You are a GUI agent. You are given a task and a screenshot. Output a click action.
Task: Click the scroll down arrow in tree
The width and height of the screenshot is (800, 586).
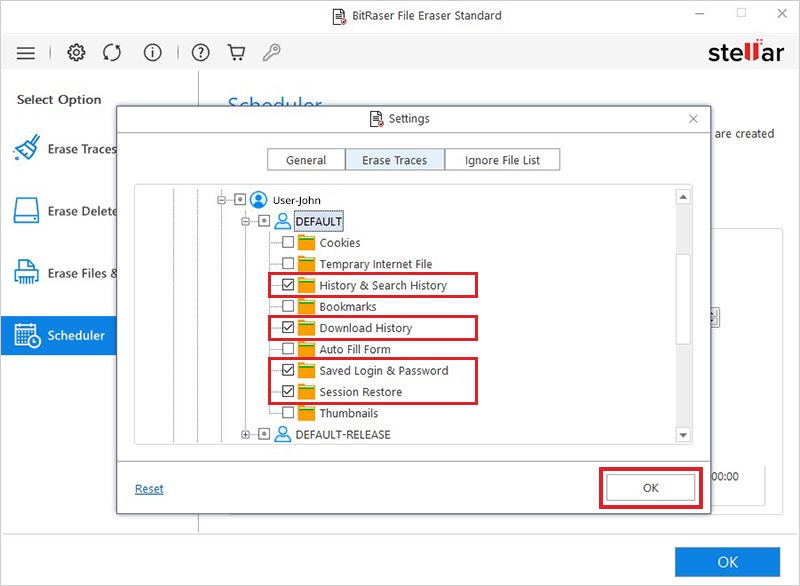[x=683, y=435]
